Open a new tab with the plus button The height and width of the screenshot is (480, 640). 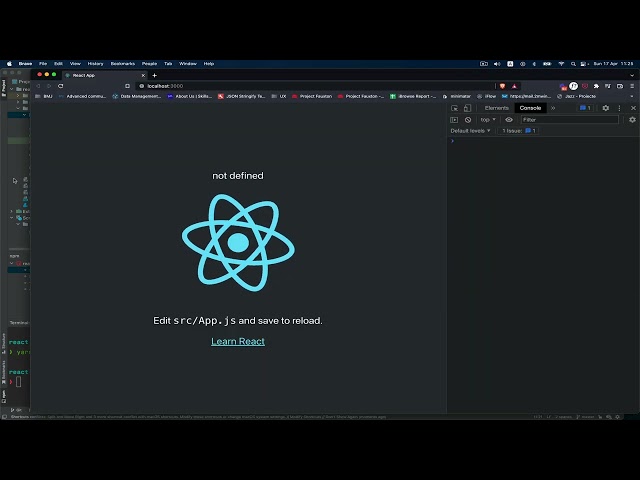154,75
